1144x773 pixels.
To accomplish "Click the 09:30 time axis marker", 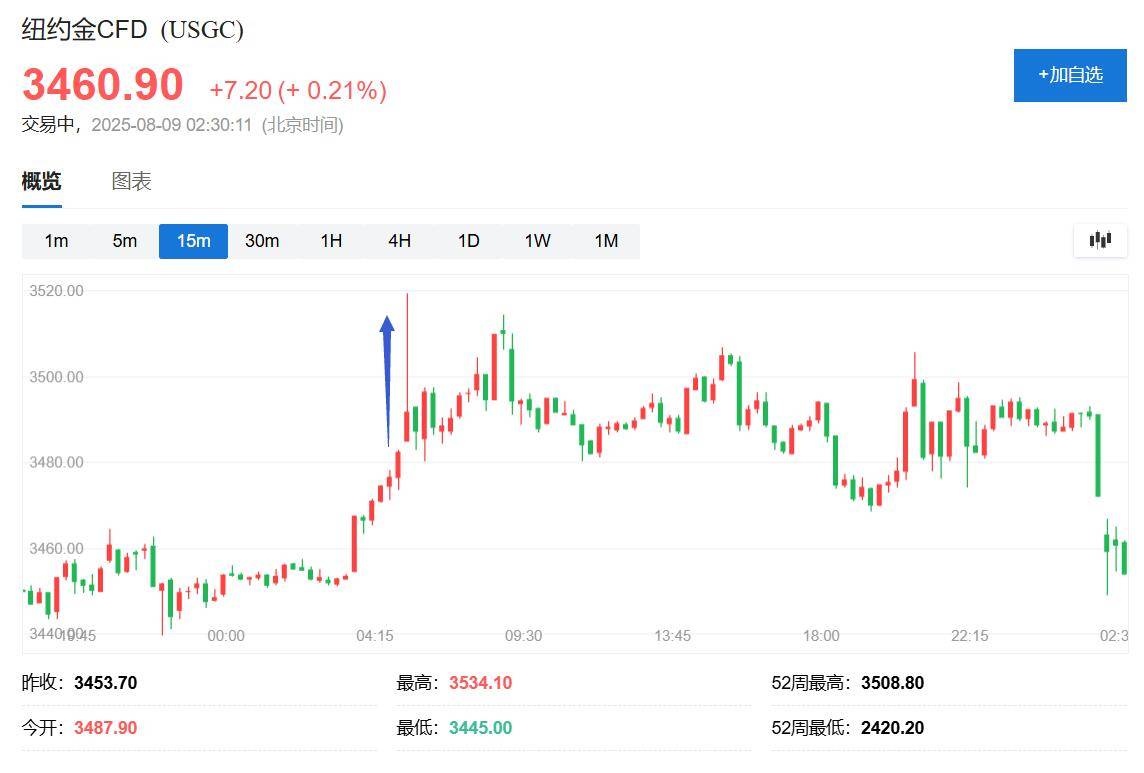I will click(523, 636).
